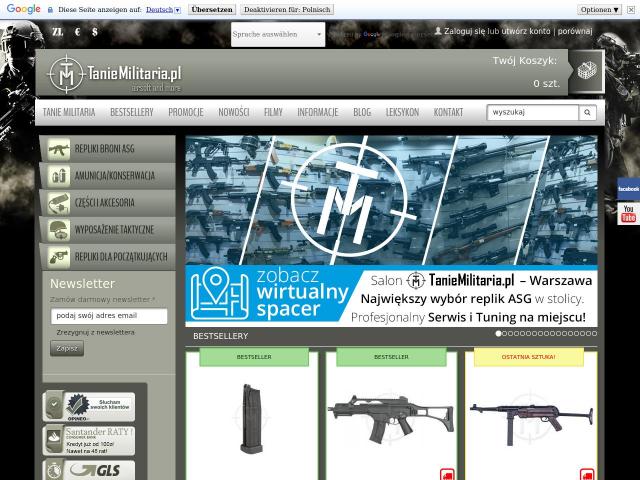
Task: Open Repliki broni ASG category
Action: click(x=108, y=149)
